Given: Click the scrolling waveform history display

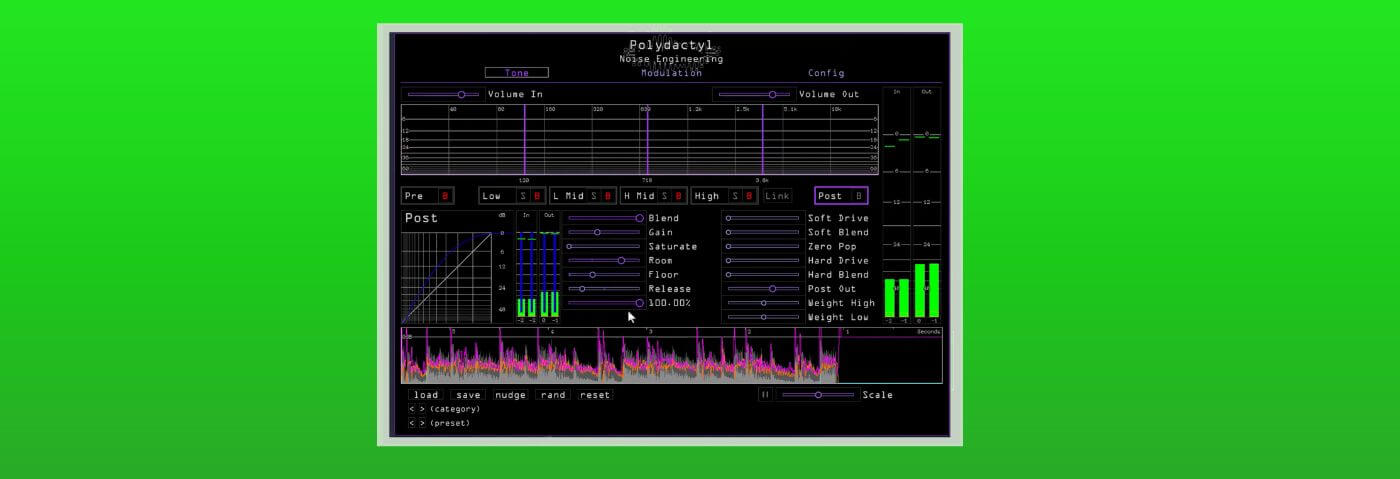Looking at the screenshot, I should tap(672, 355).
